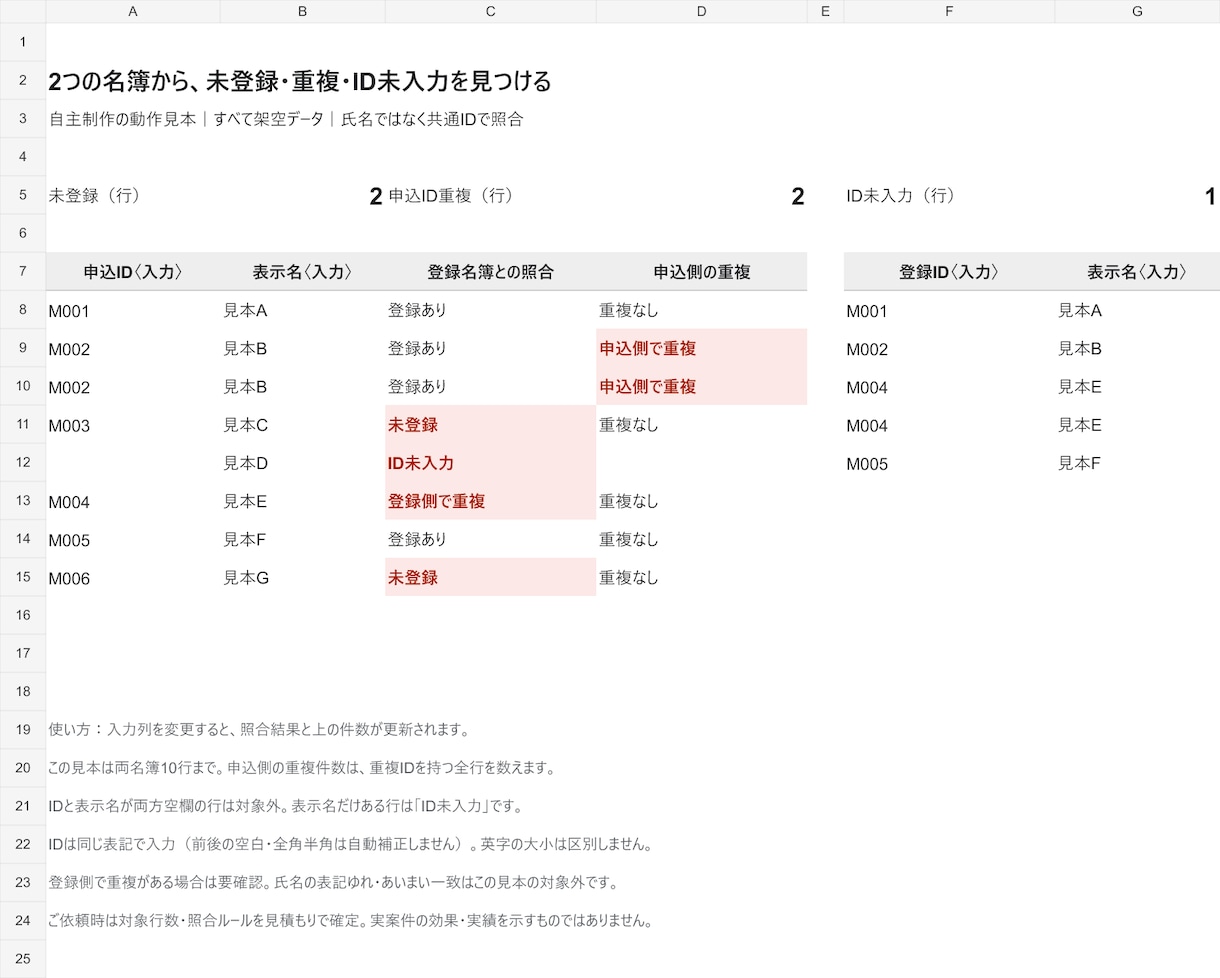Click the M006 application ID cell

[x=133, y=577]
